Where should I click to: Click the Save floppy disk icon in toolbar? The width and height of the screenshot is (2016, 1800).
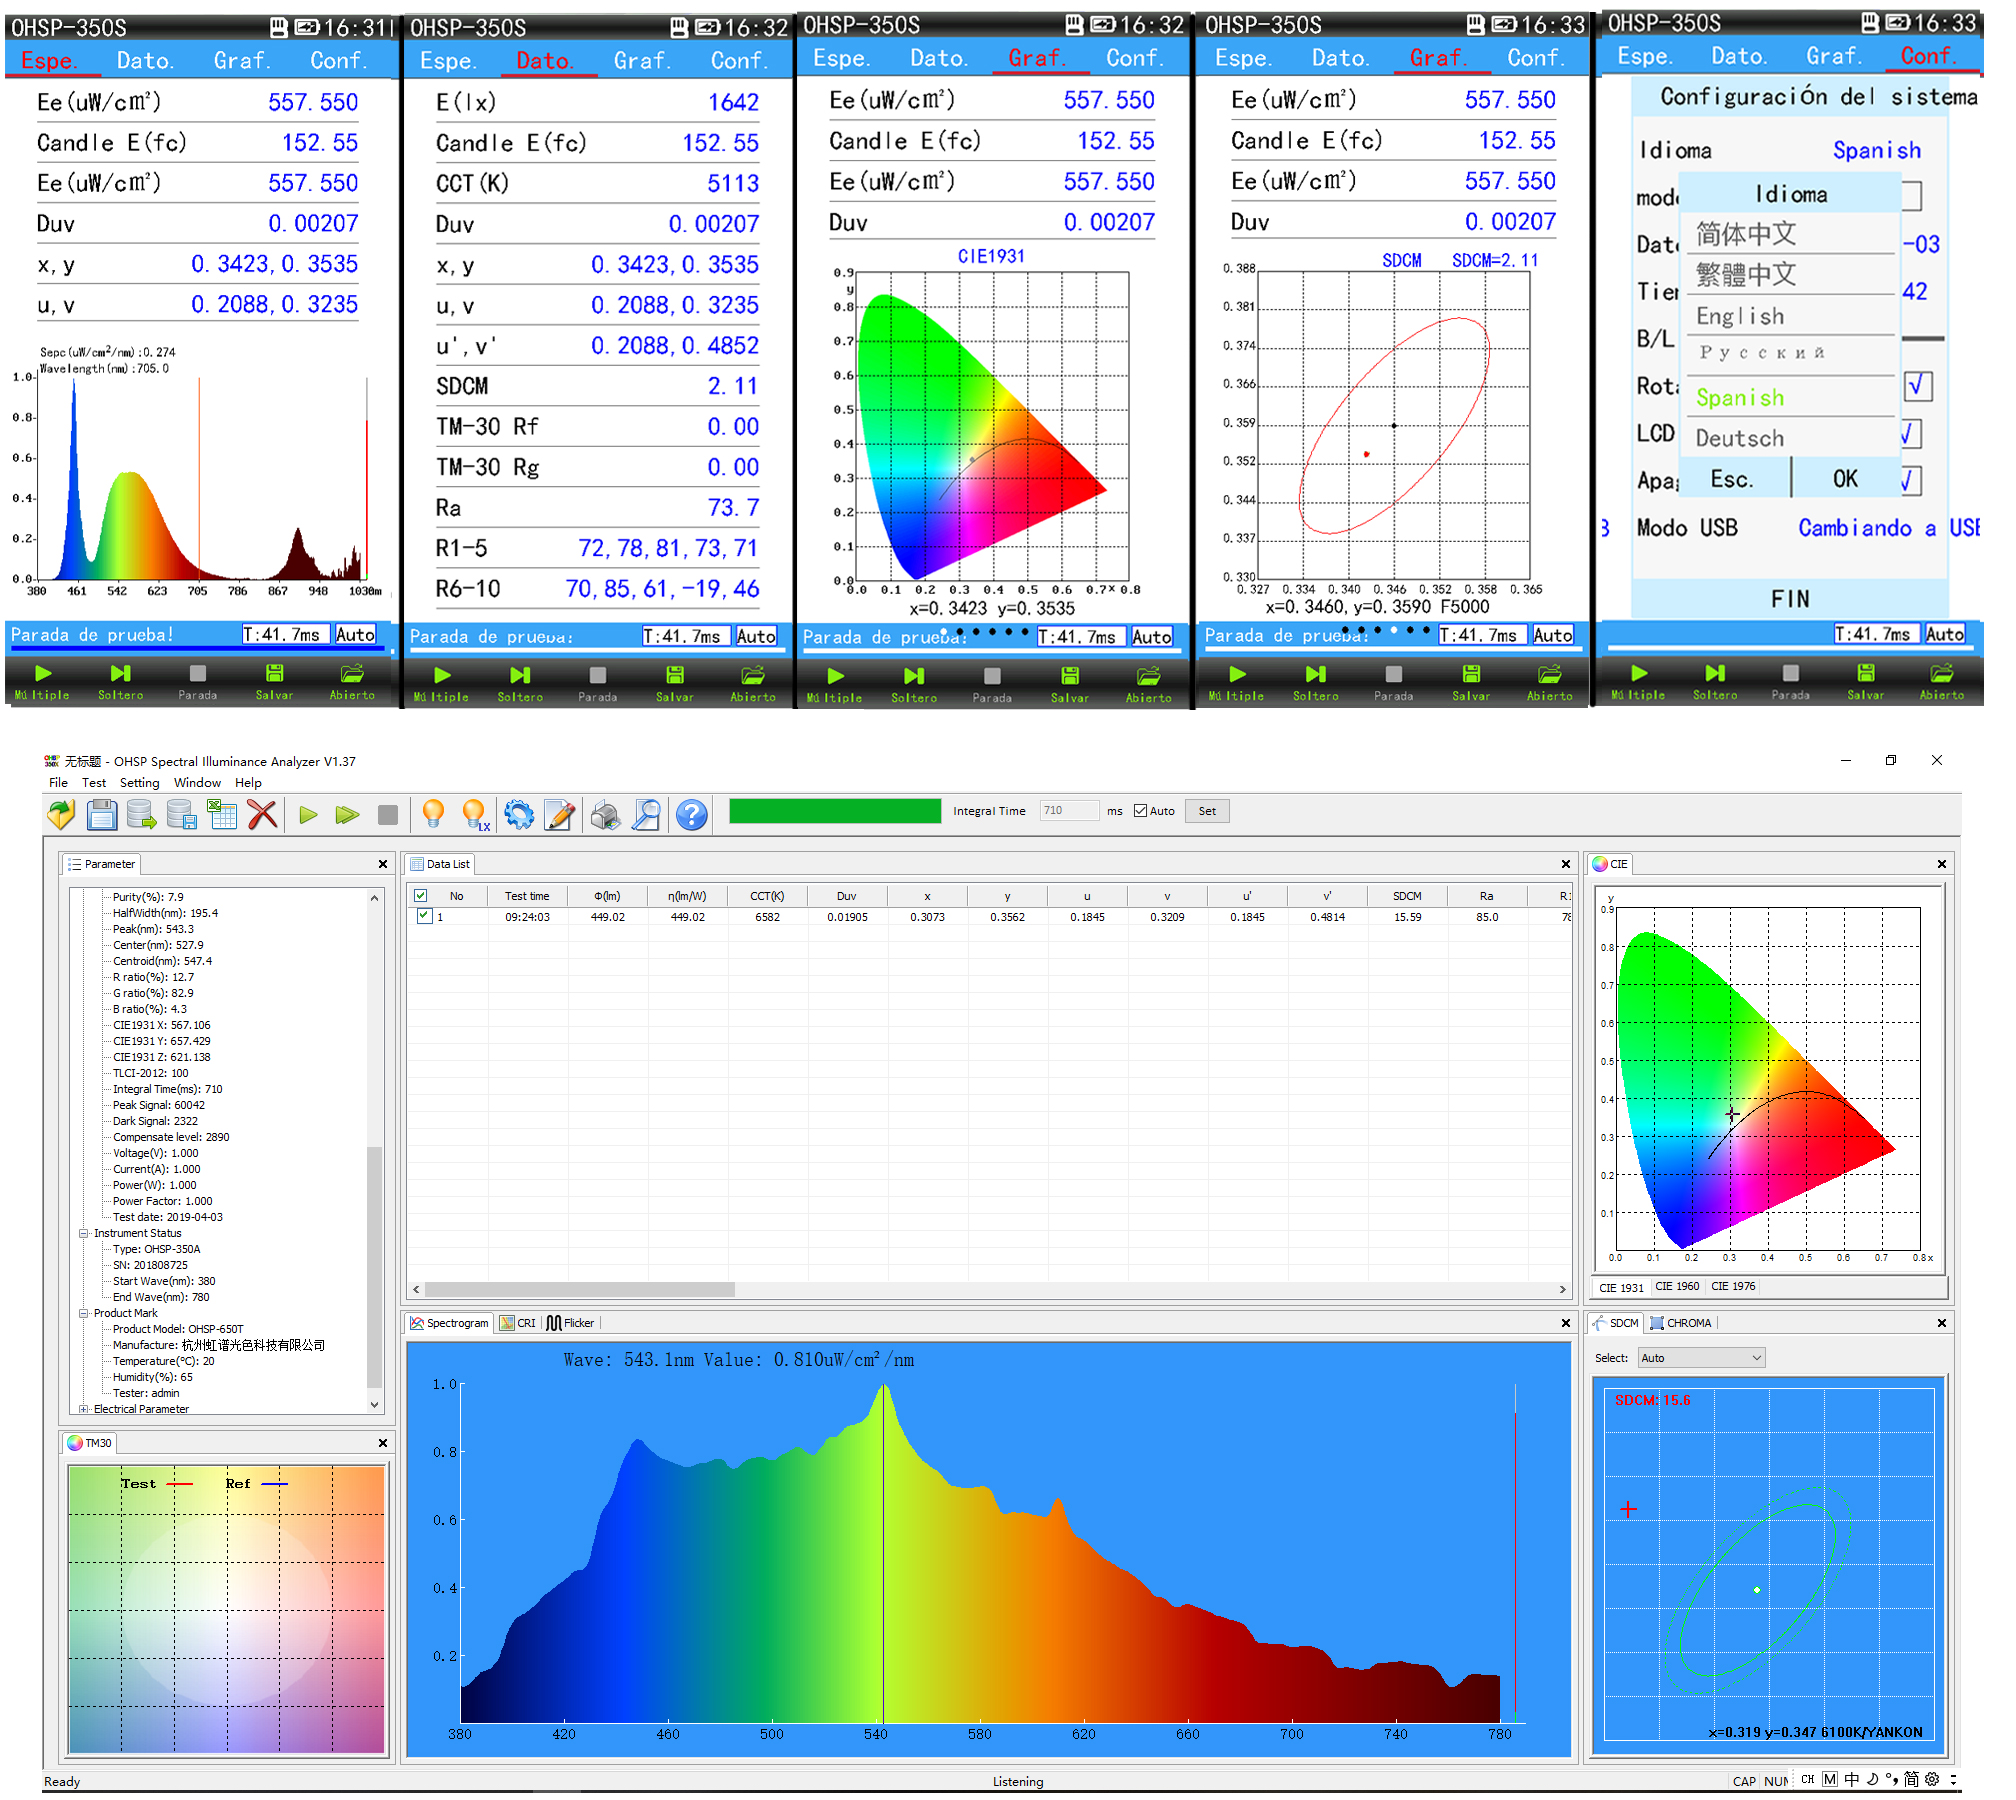102,816
